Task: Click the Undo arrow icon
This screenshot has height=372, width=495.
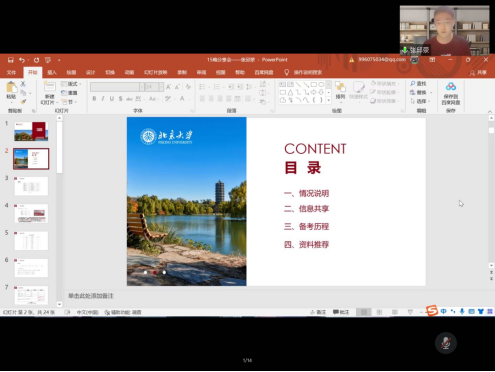Action: click(x=22, y=60)
